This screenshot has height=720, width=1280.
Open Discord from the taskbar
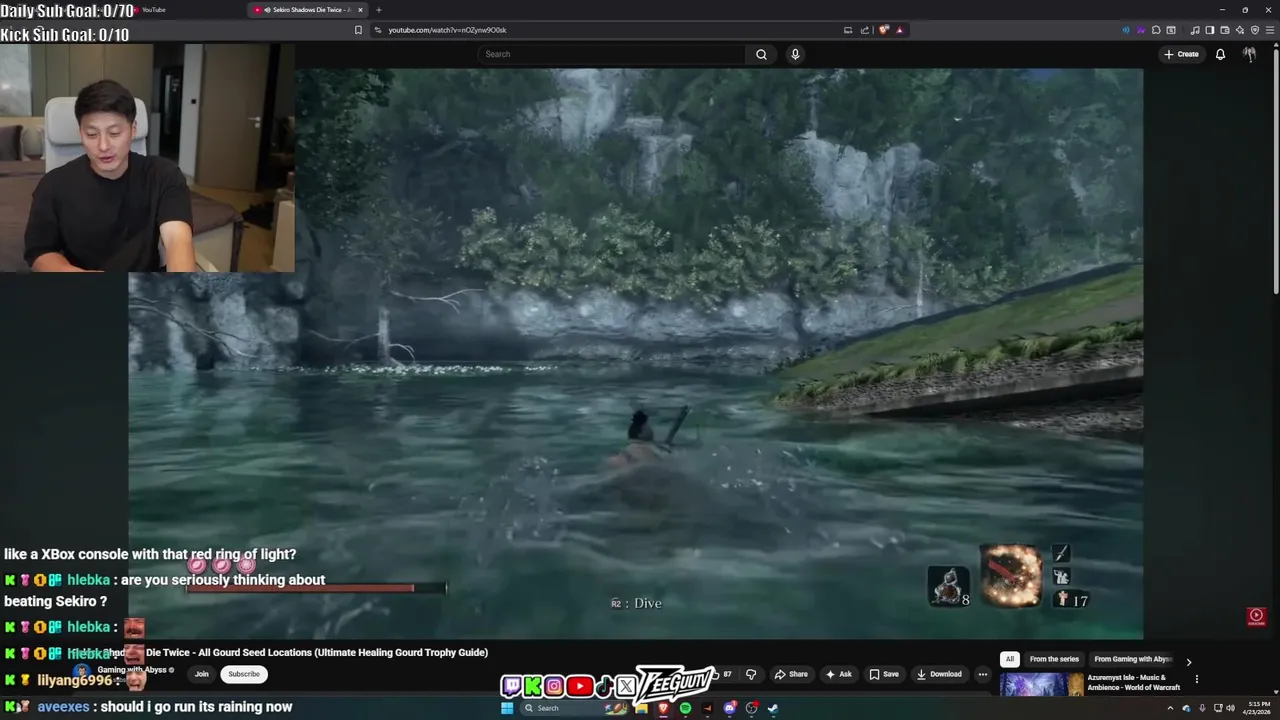(x=729, y=708)
